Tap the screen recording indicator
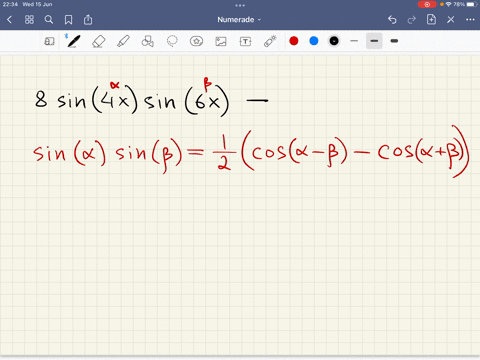The image size is (480, 360). (427, 4)
